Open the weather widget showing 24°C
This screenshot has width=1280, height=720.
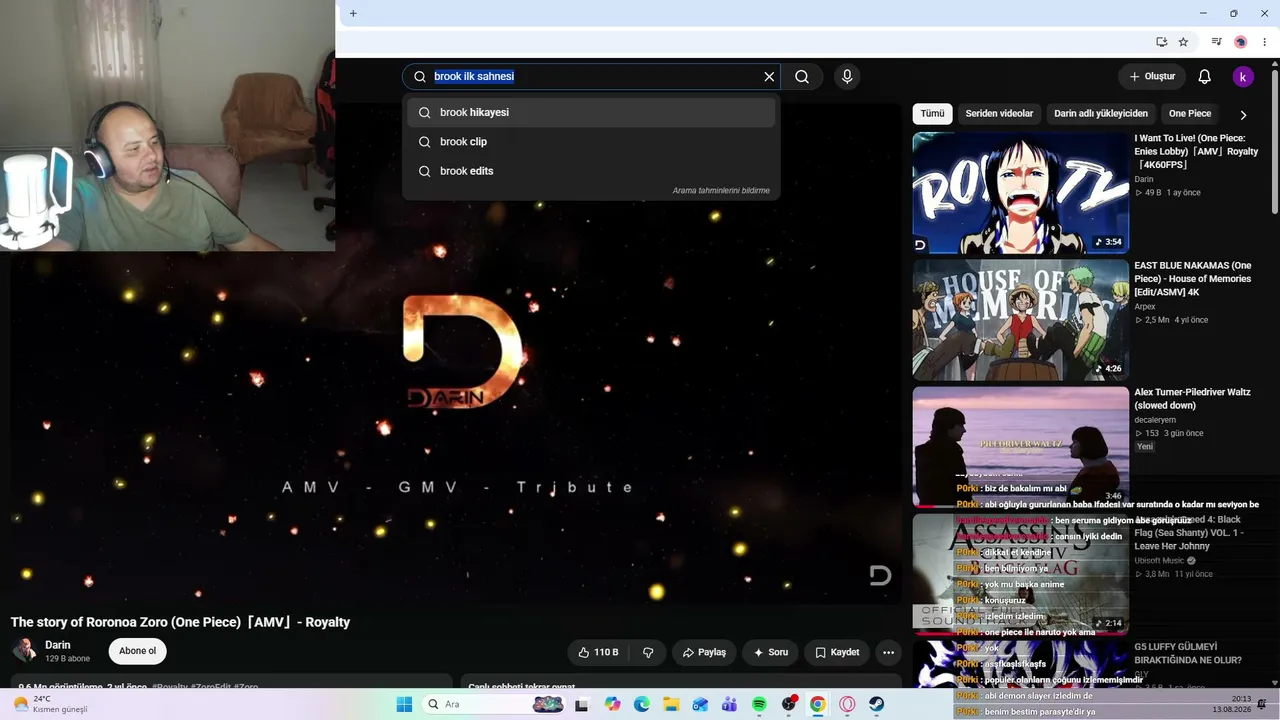pyautogui.click(x=50, y=704)
